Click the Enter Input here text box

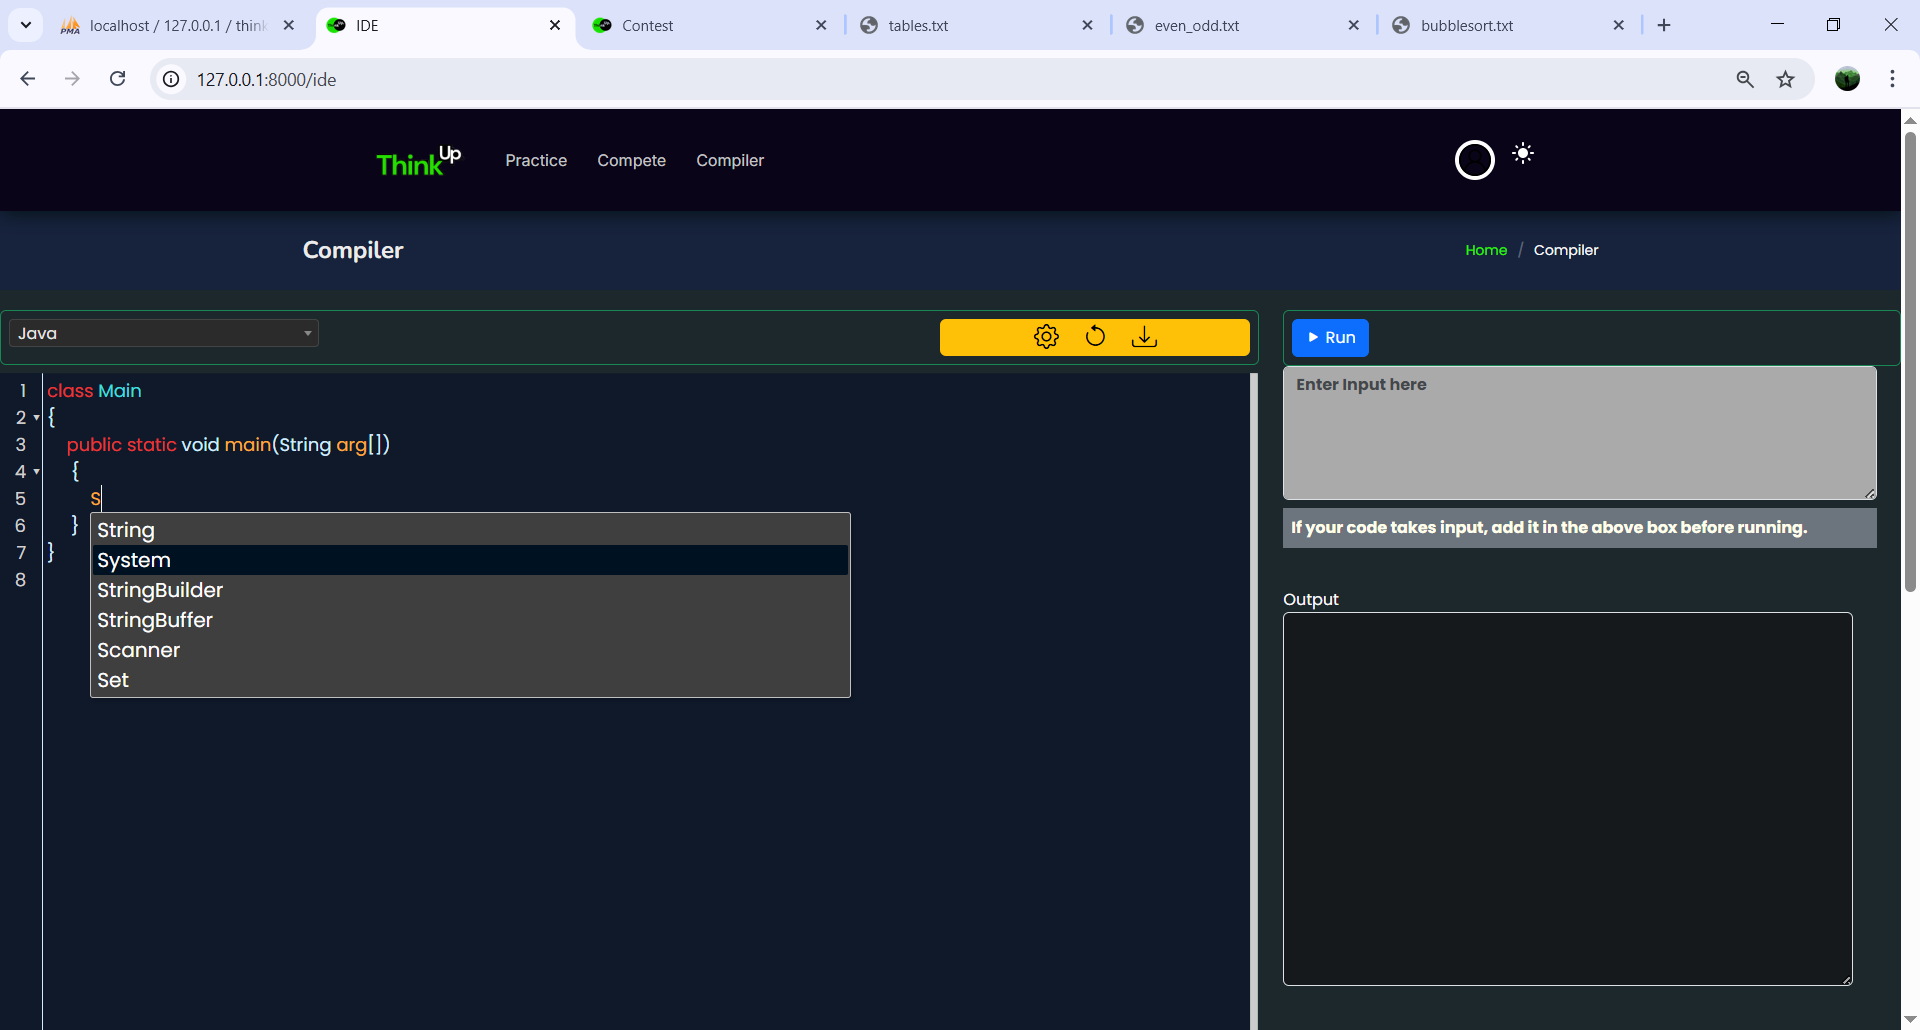pyautogui.click(x=1579, y=433)
